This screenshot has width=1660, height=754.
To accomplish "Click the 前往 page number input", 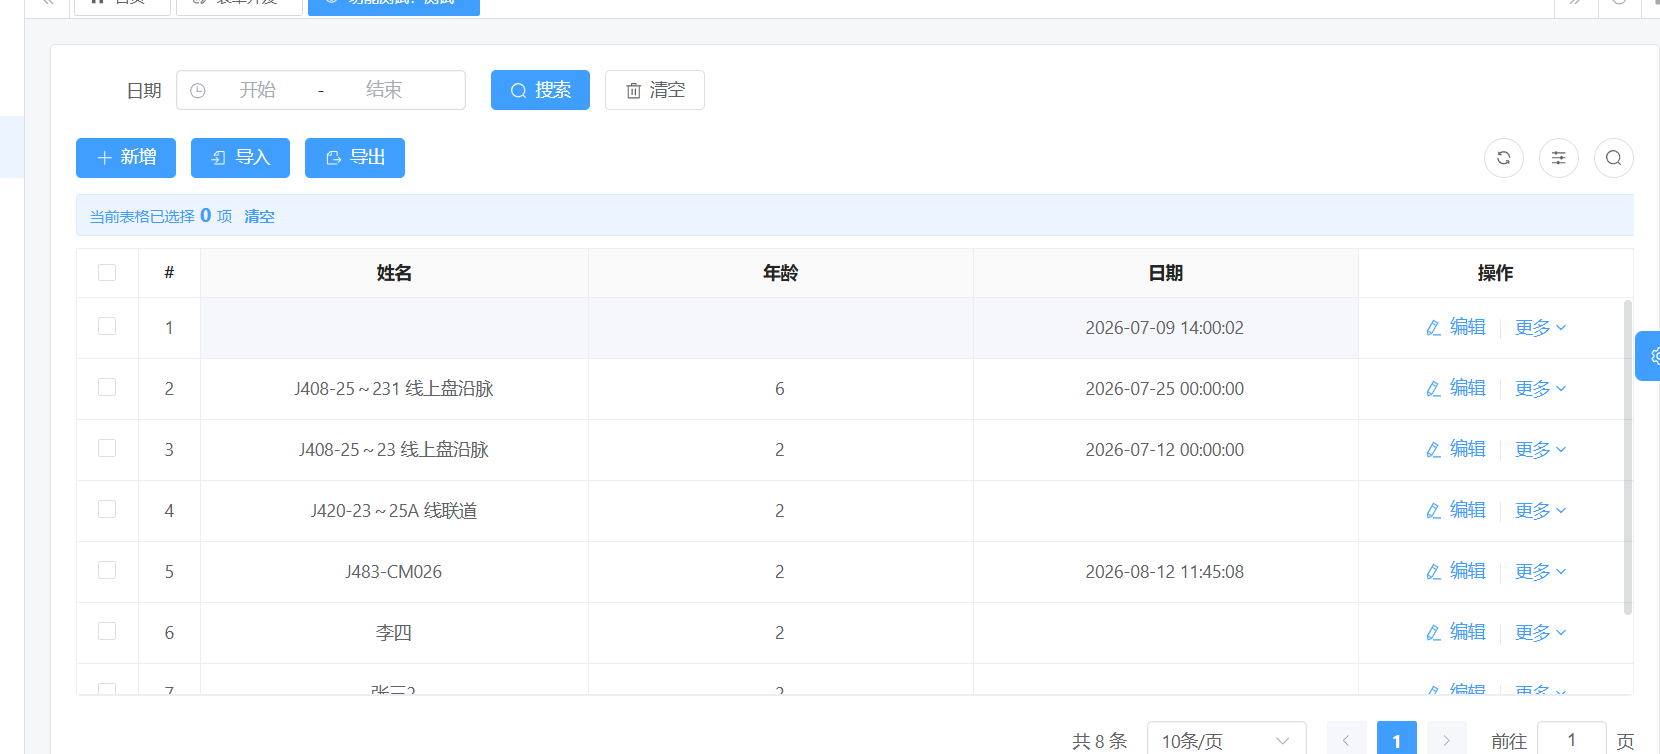I will tap(1572, 740).
